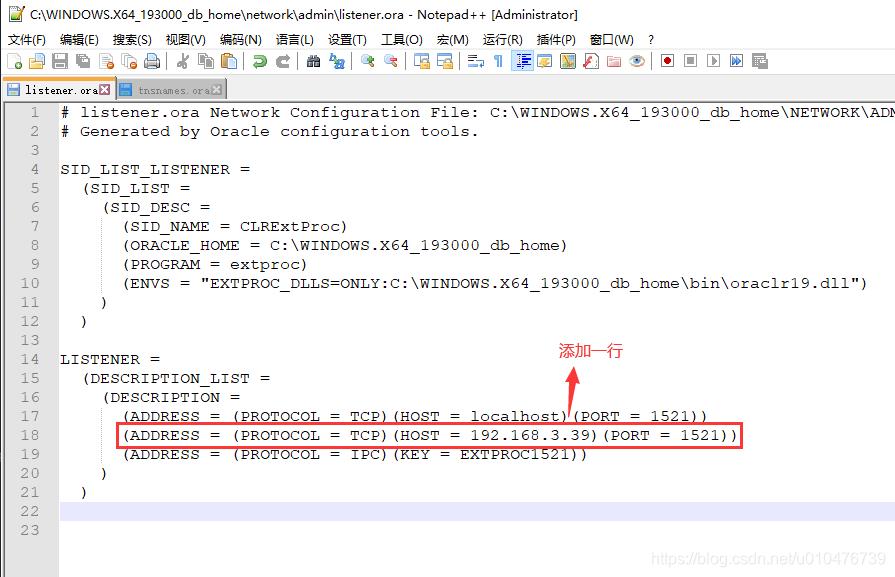Undo with the green arrow icon
The image size is (895, 577).
(260, 61)
